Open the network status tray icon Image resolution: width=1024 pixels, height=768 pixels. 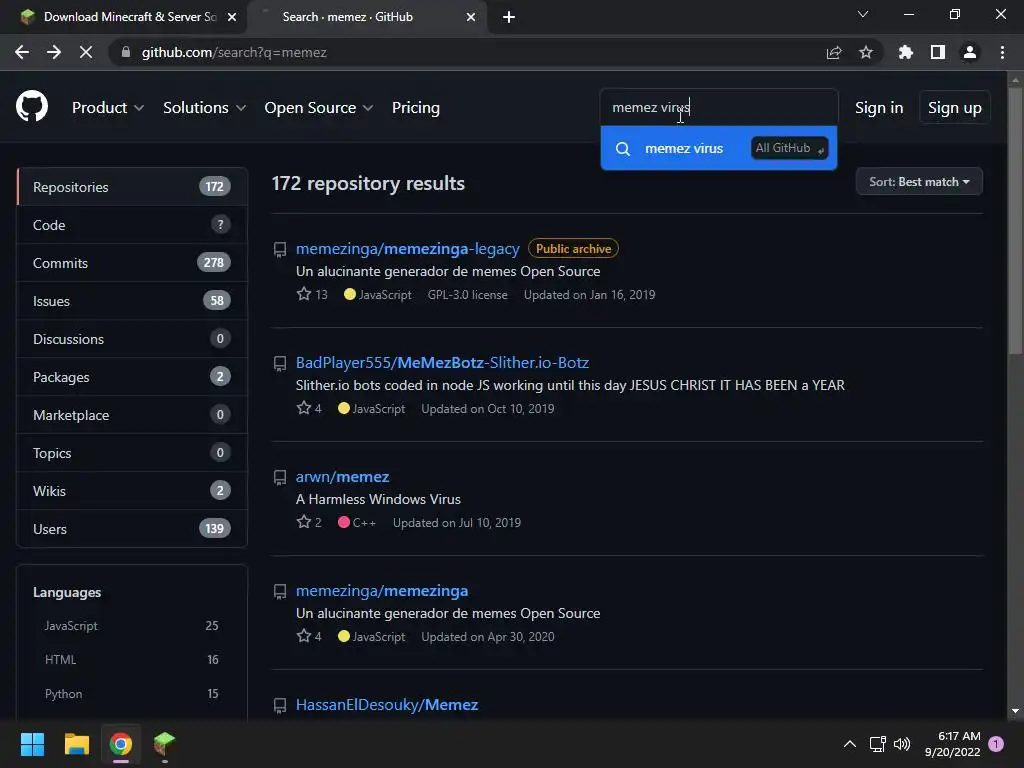pos(878,744)
